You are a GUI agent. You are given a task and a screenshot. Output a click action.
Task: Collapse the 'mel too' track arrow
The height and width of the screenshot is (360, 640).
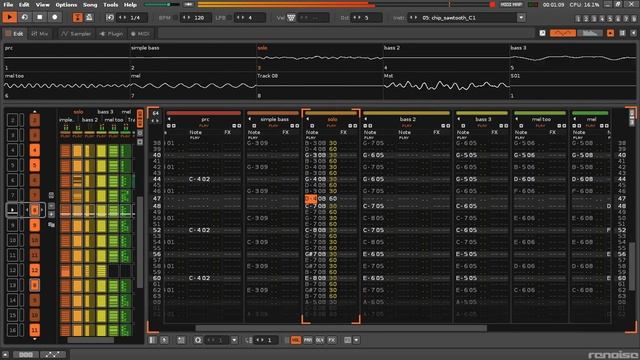point(517,119)
